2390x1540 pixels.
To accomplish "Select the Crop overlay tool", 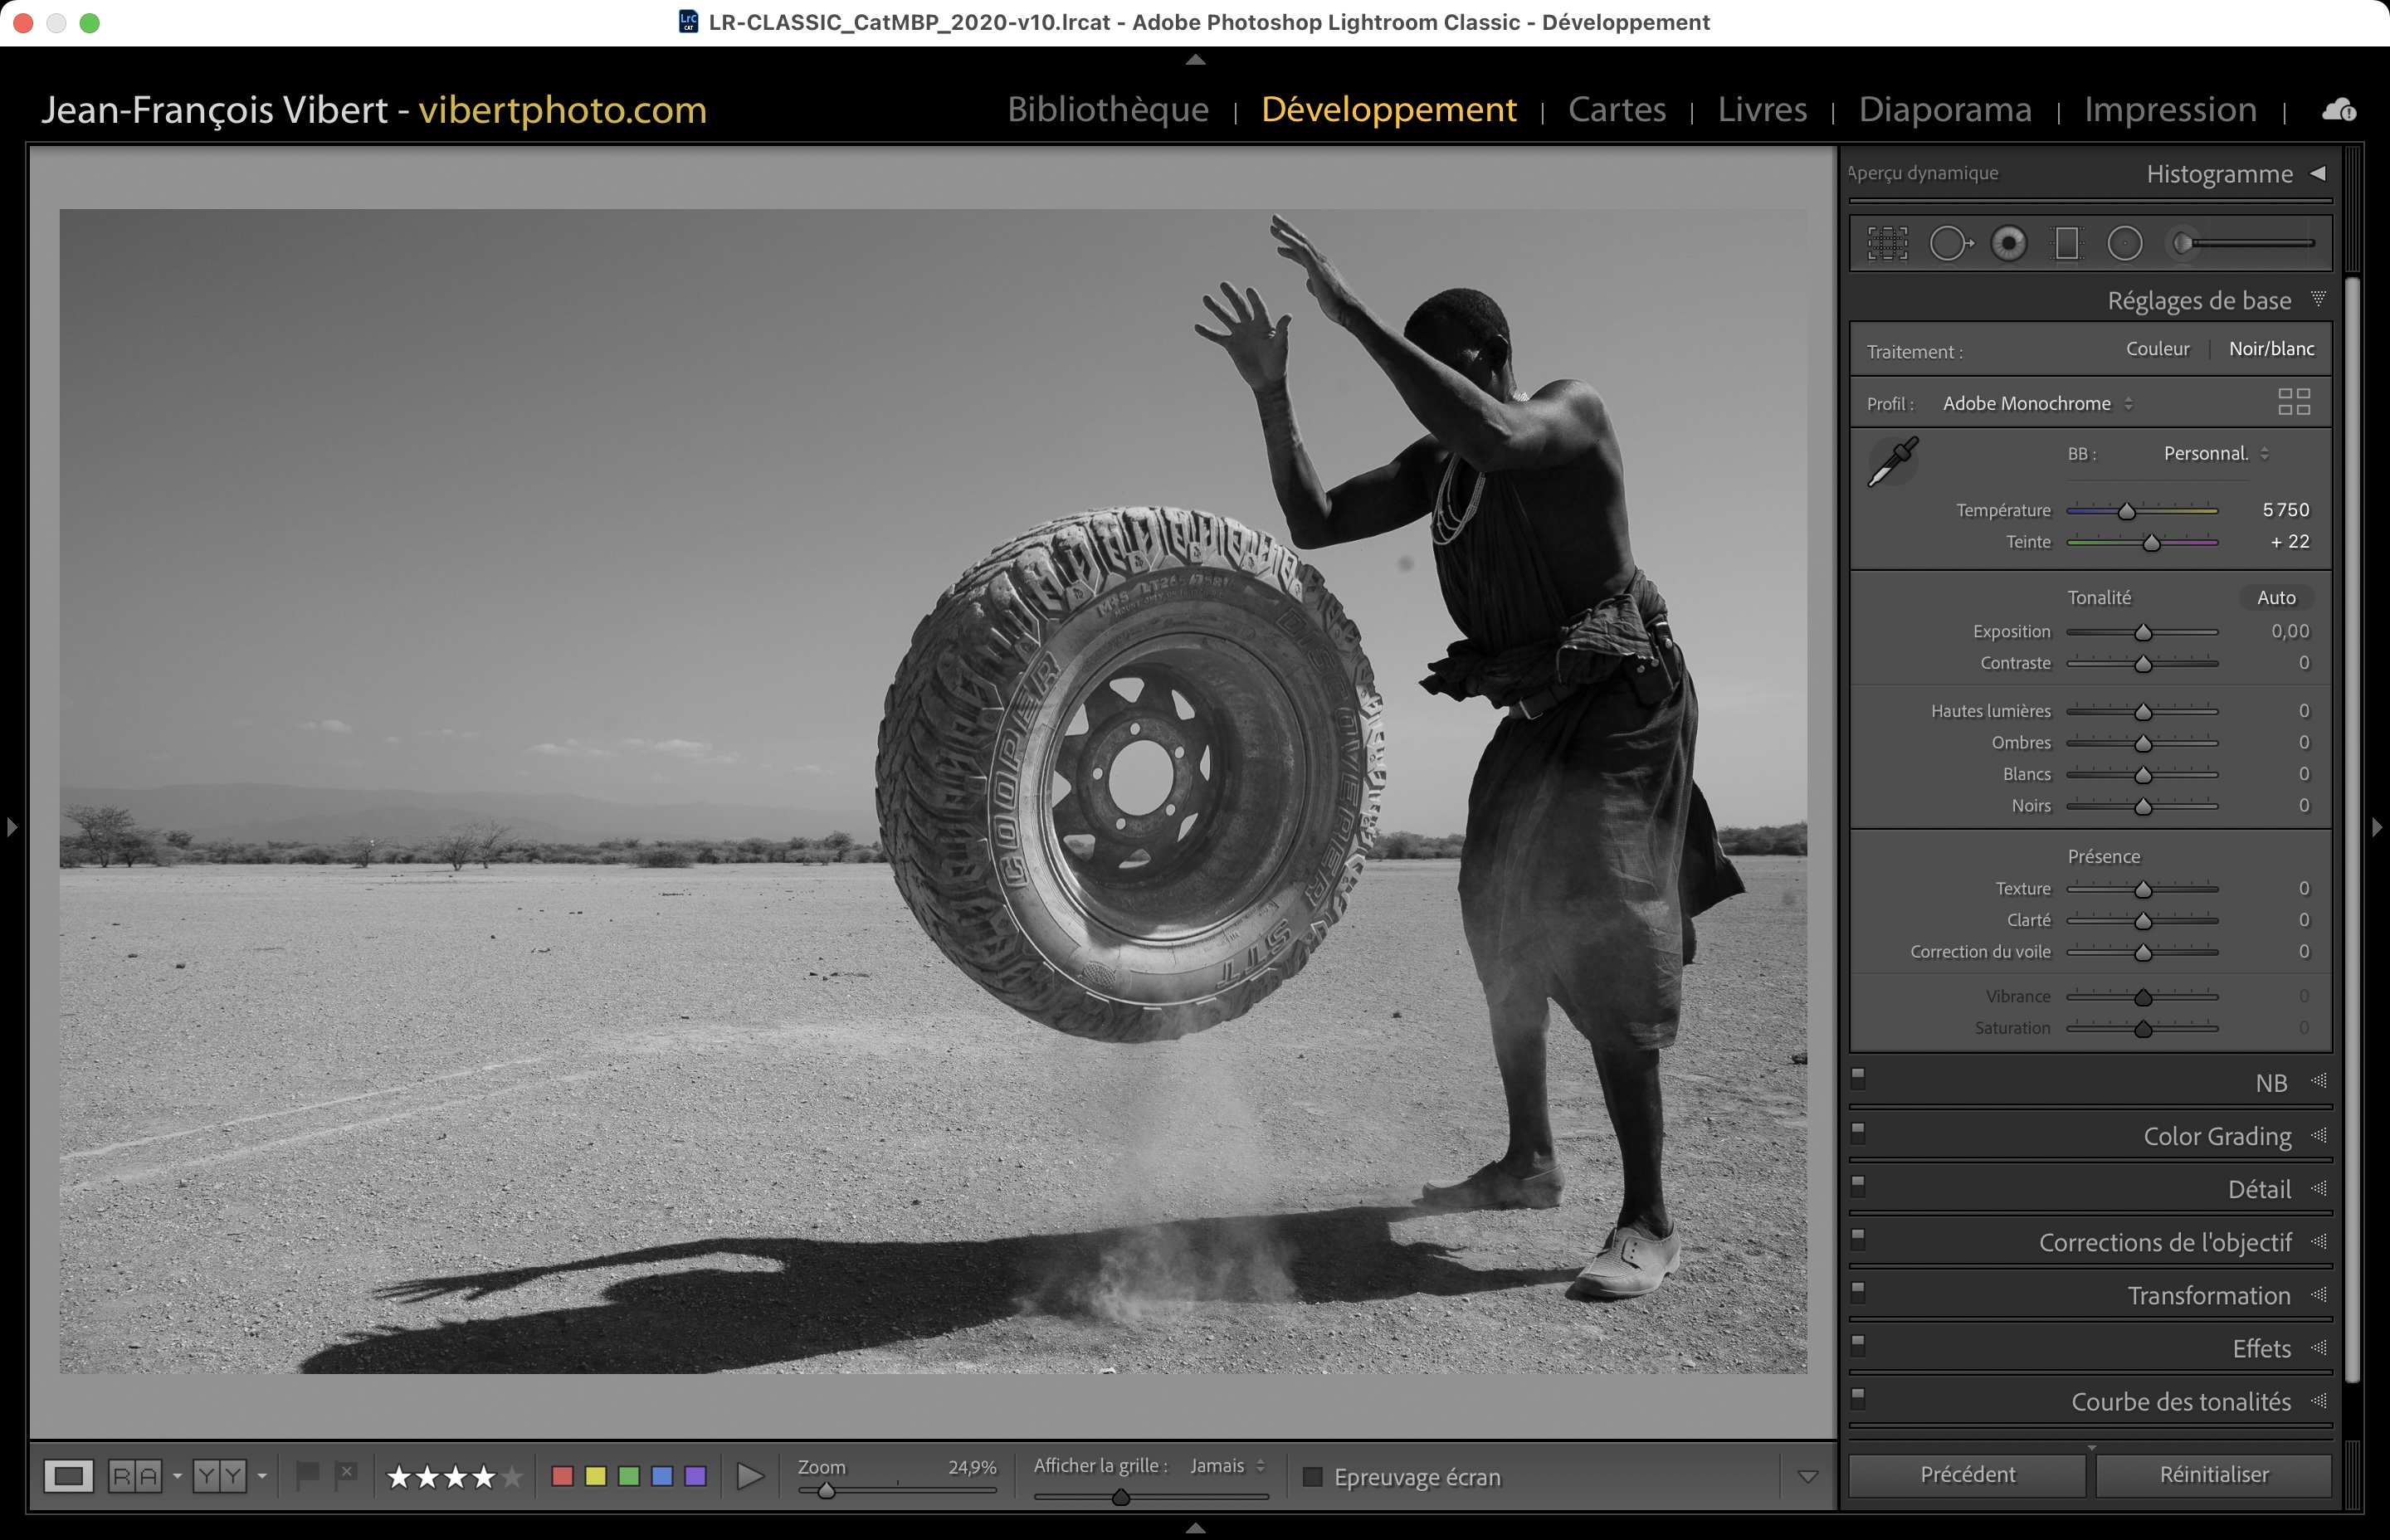I will 1887,243.
